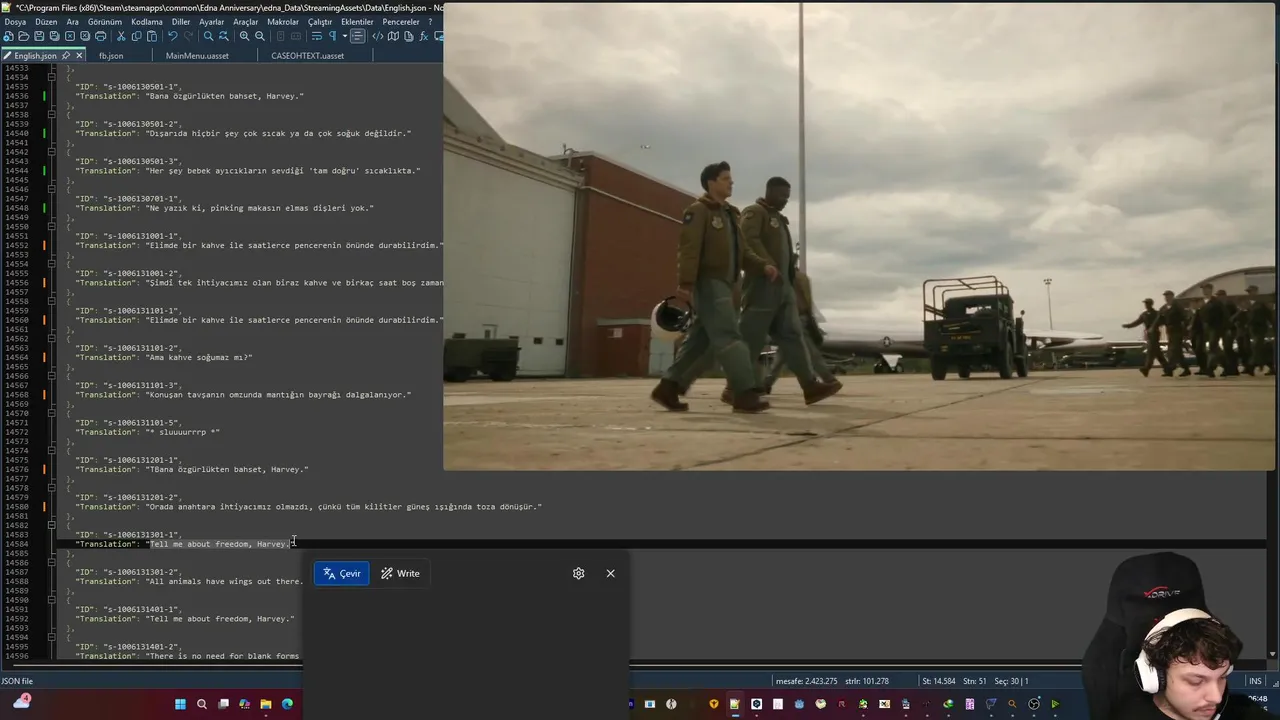Image resolution: width=1280 pixels, height=720 pixels.
Task: Click the Open file toolbar icon
Action: [24, 36]
